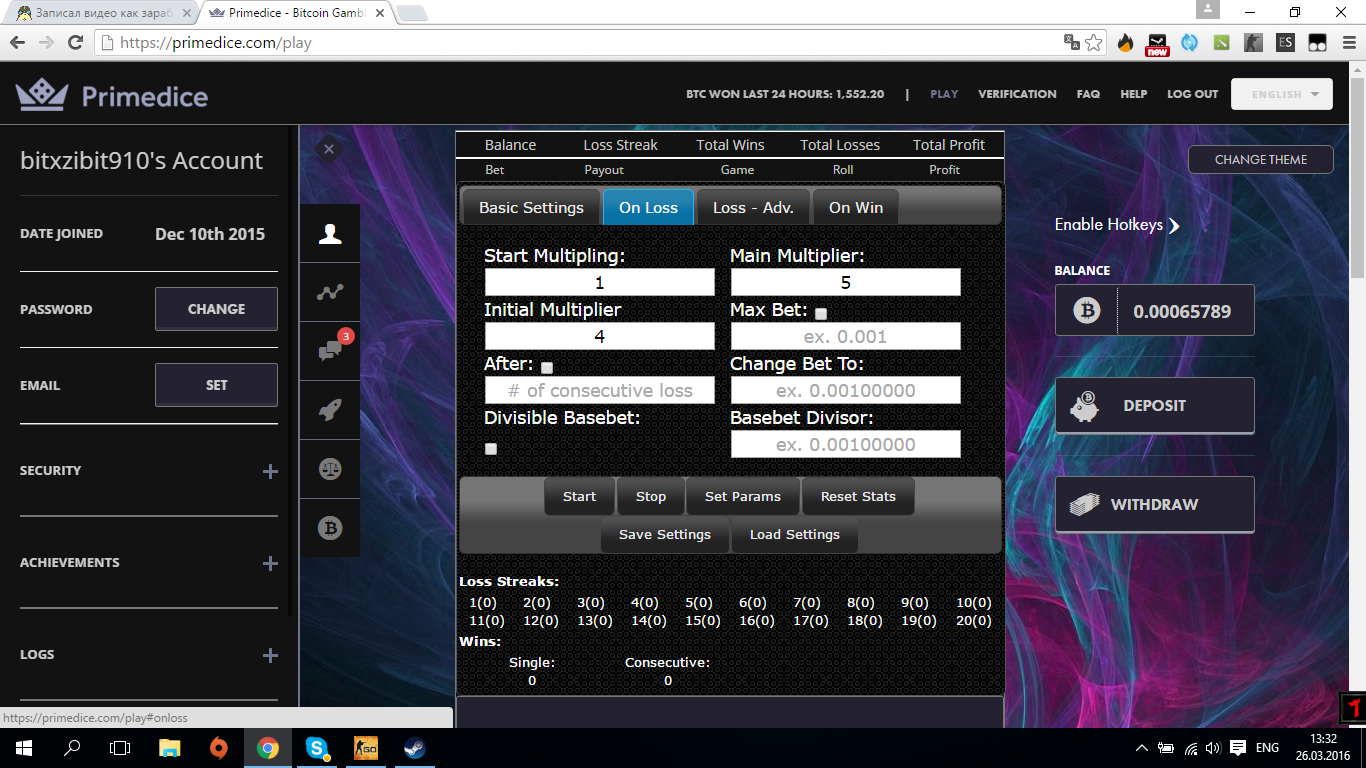Viewport: 1366px width, 768px height.
Task: Click the balance value 0.00065789
Action: [x=1182, y=311]
